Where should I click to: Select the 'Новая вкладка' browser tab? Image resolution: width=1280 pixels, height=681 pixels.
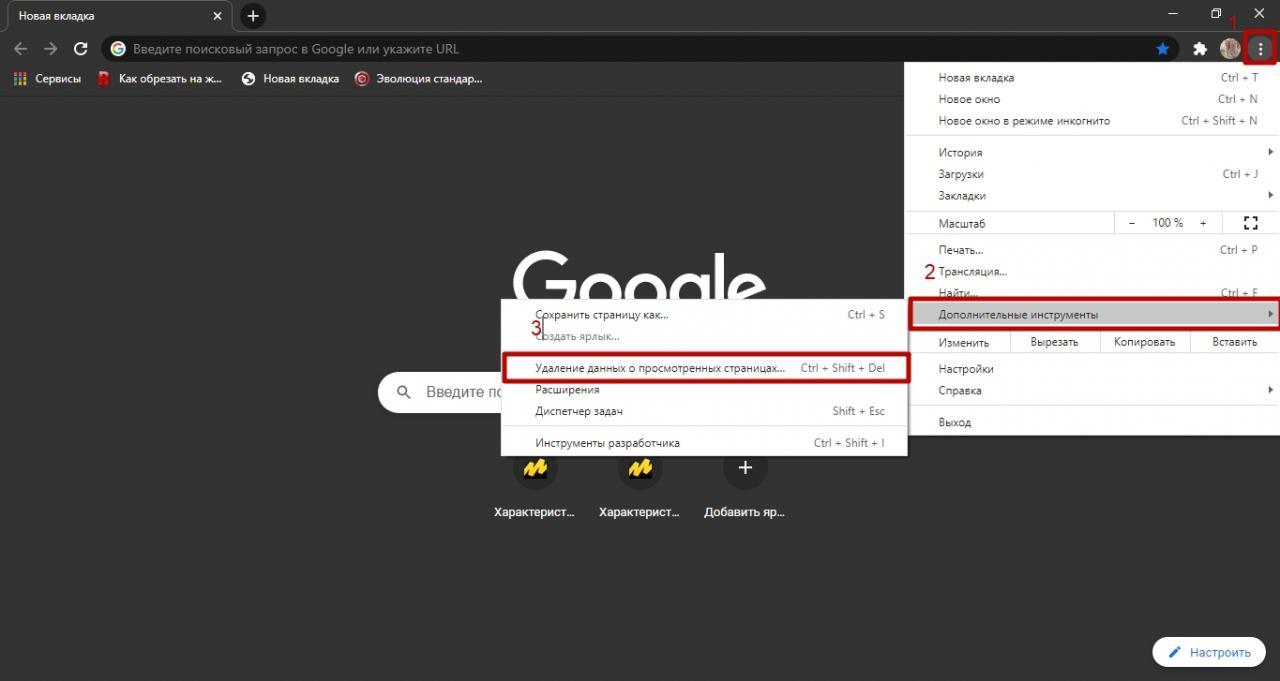pyautogui.click(x=117, y=16)
